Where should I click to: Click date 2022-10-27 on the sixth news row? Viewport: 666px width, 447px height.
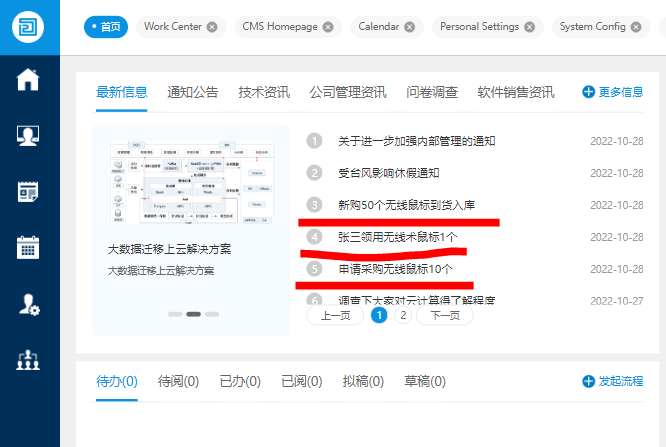tap(617, 301)
